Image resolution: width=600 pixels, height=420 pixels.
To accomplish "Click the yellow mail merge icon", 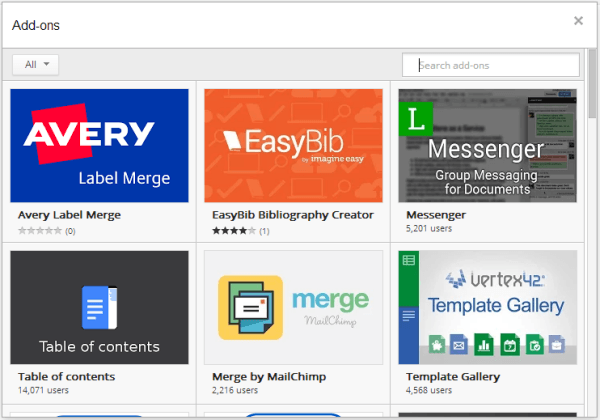I will pos(251,308).
